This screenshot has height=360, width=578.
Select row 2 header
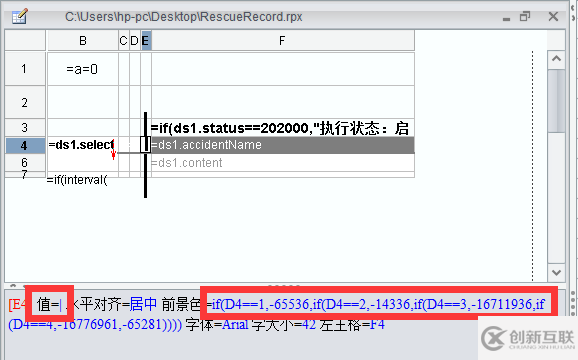(x=24, y=102)
